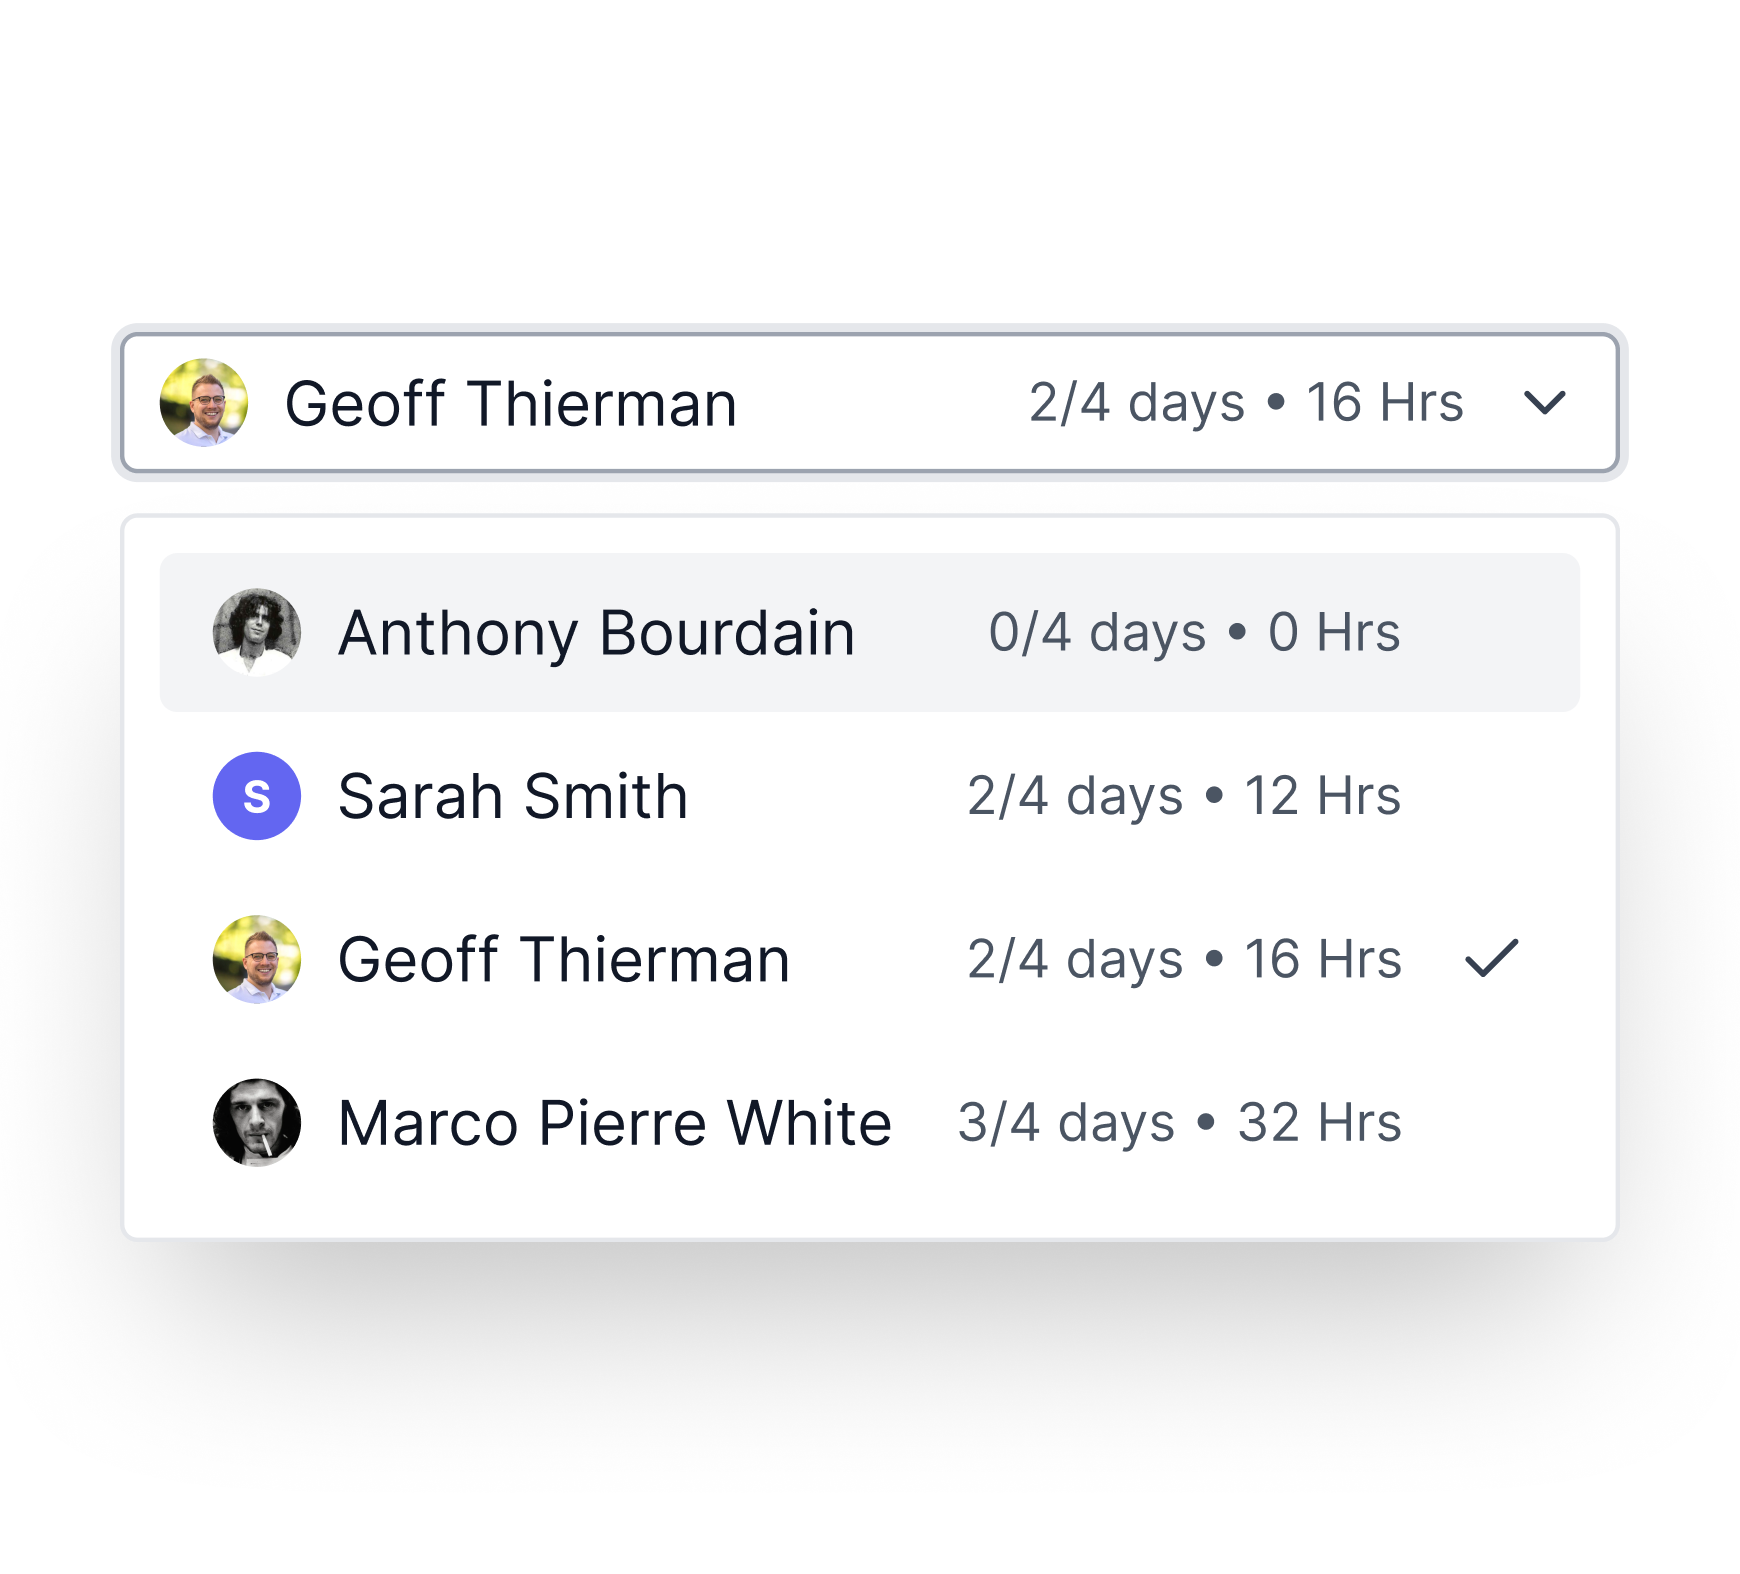This screenshot has height=1574, width=1740.
Task: Click the purple S avatar for Sarah Smith
Action: coord(257,796)
